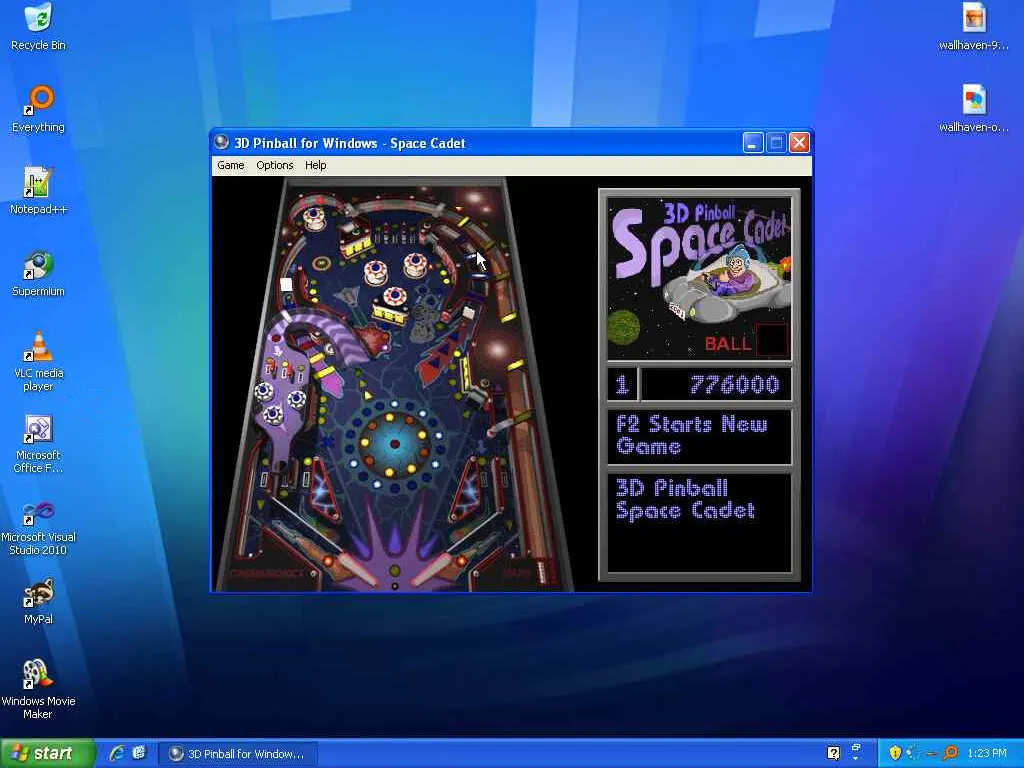Viewport: 1024px width, 768px height.
Task: Select the Supermium browser desktop icon
Action: 38,273
